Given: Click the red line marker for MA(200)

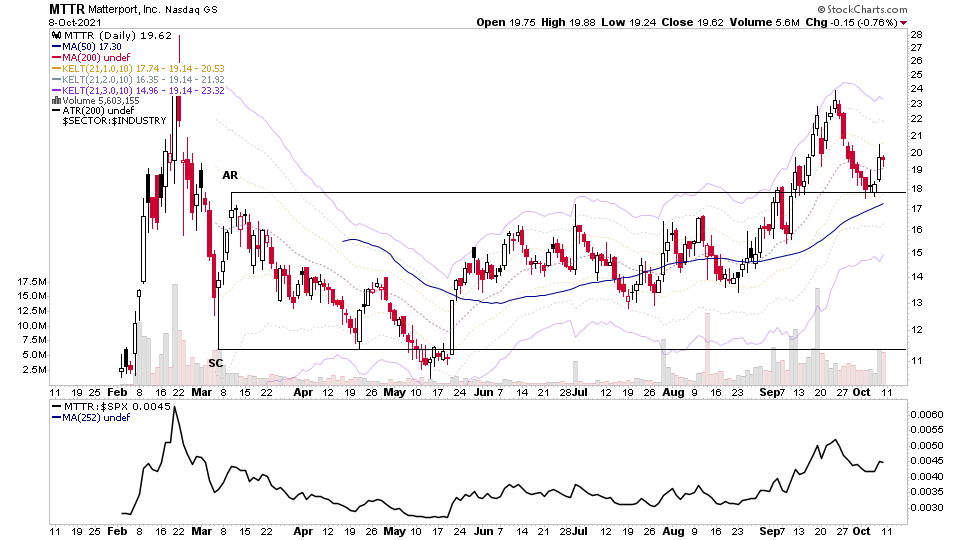Looking at the screenshot, I should coord(57,58).
